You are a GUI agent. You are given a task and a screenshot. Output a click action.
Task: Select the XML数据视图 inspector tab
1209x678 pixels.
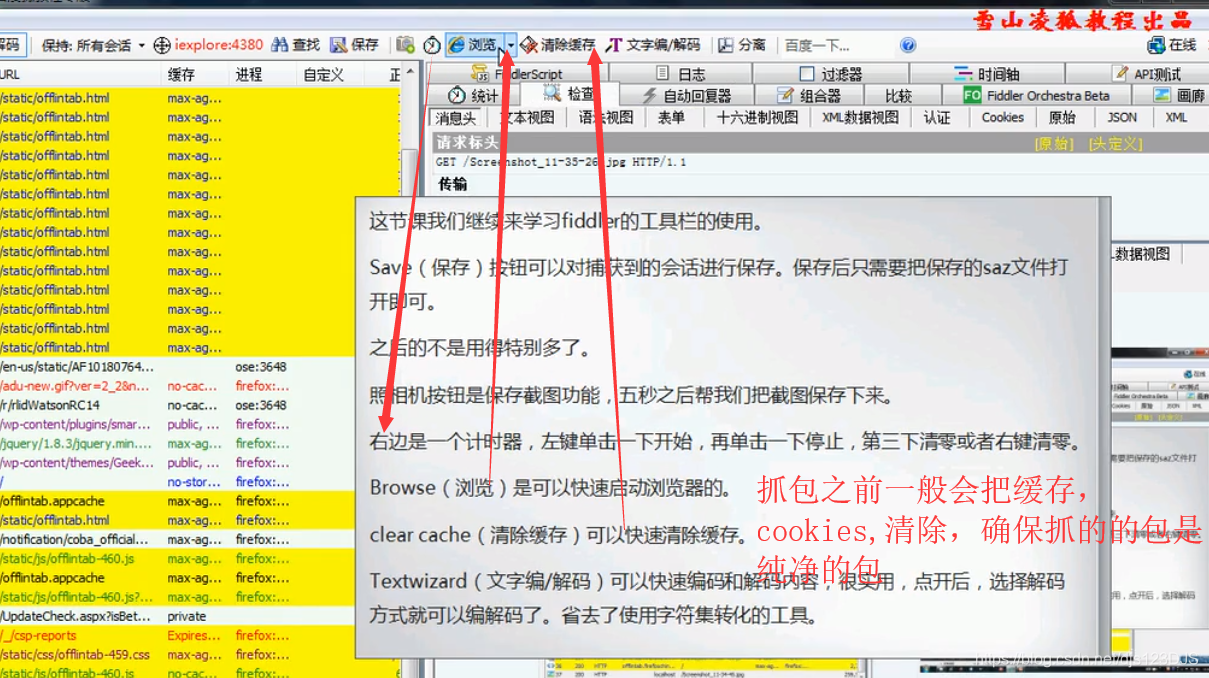(860, 117)
